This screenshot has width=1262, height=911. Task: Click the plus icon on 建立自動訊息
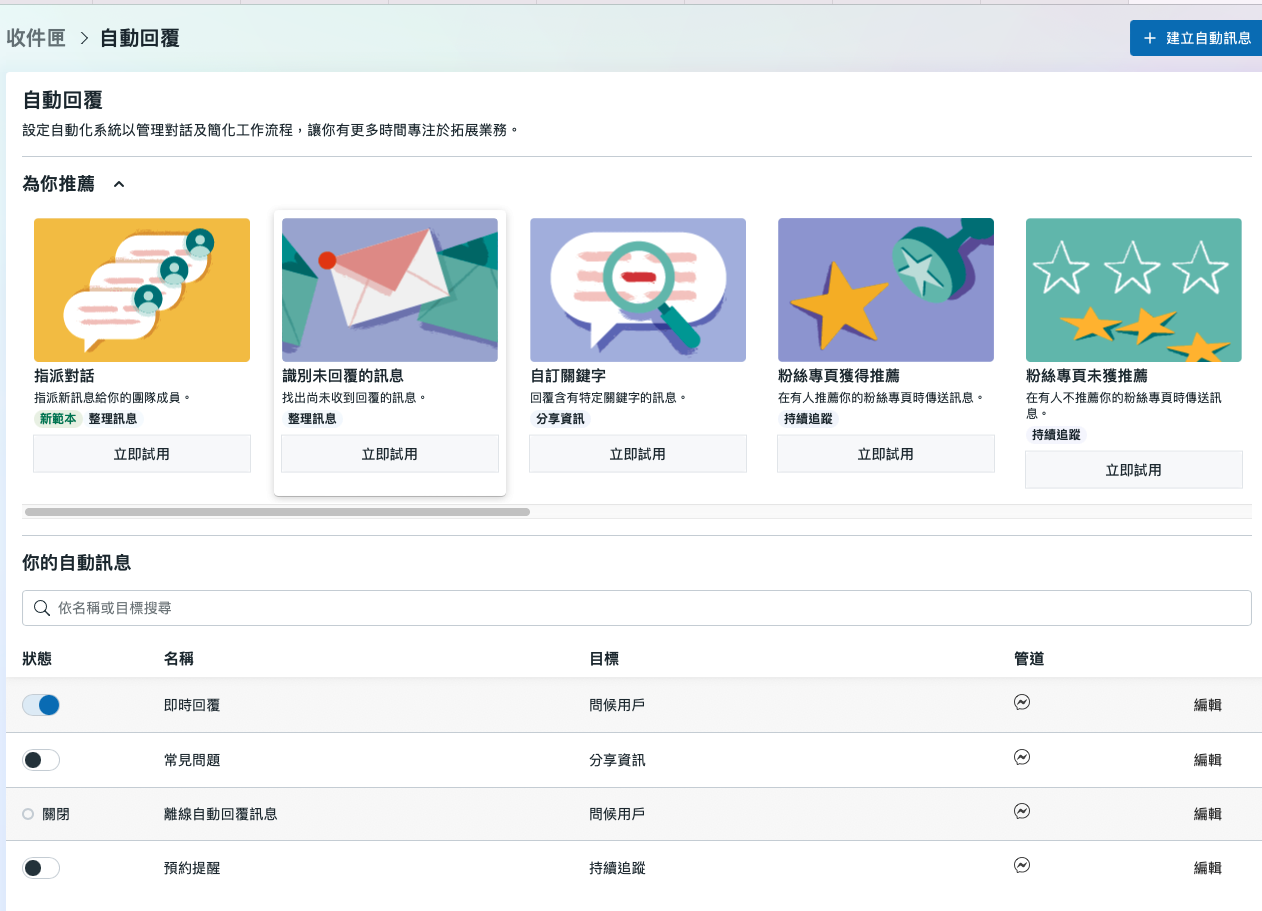pos(1150,38)
